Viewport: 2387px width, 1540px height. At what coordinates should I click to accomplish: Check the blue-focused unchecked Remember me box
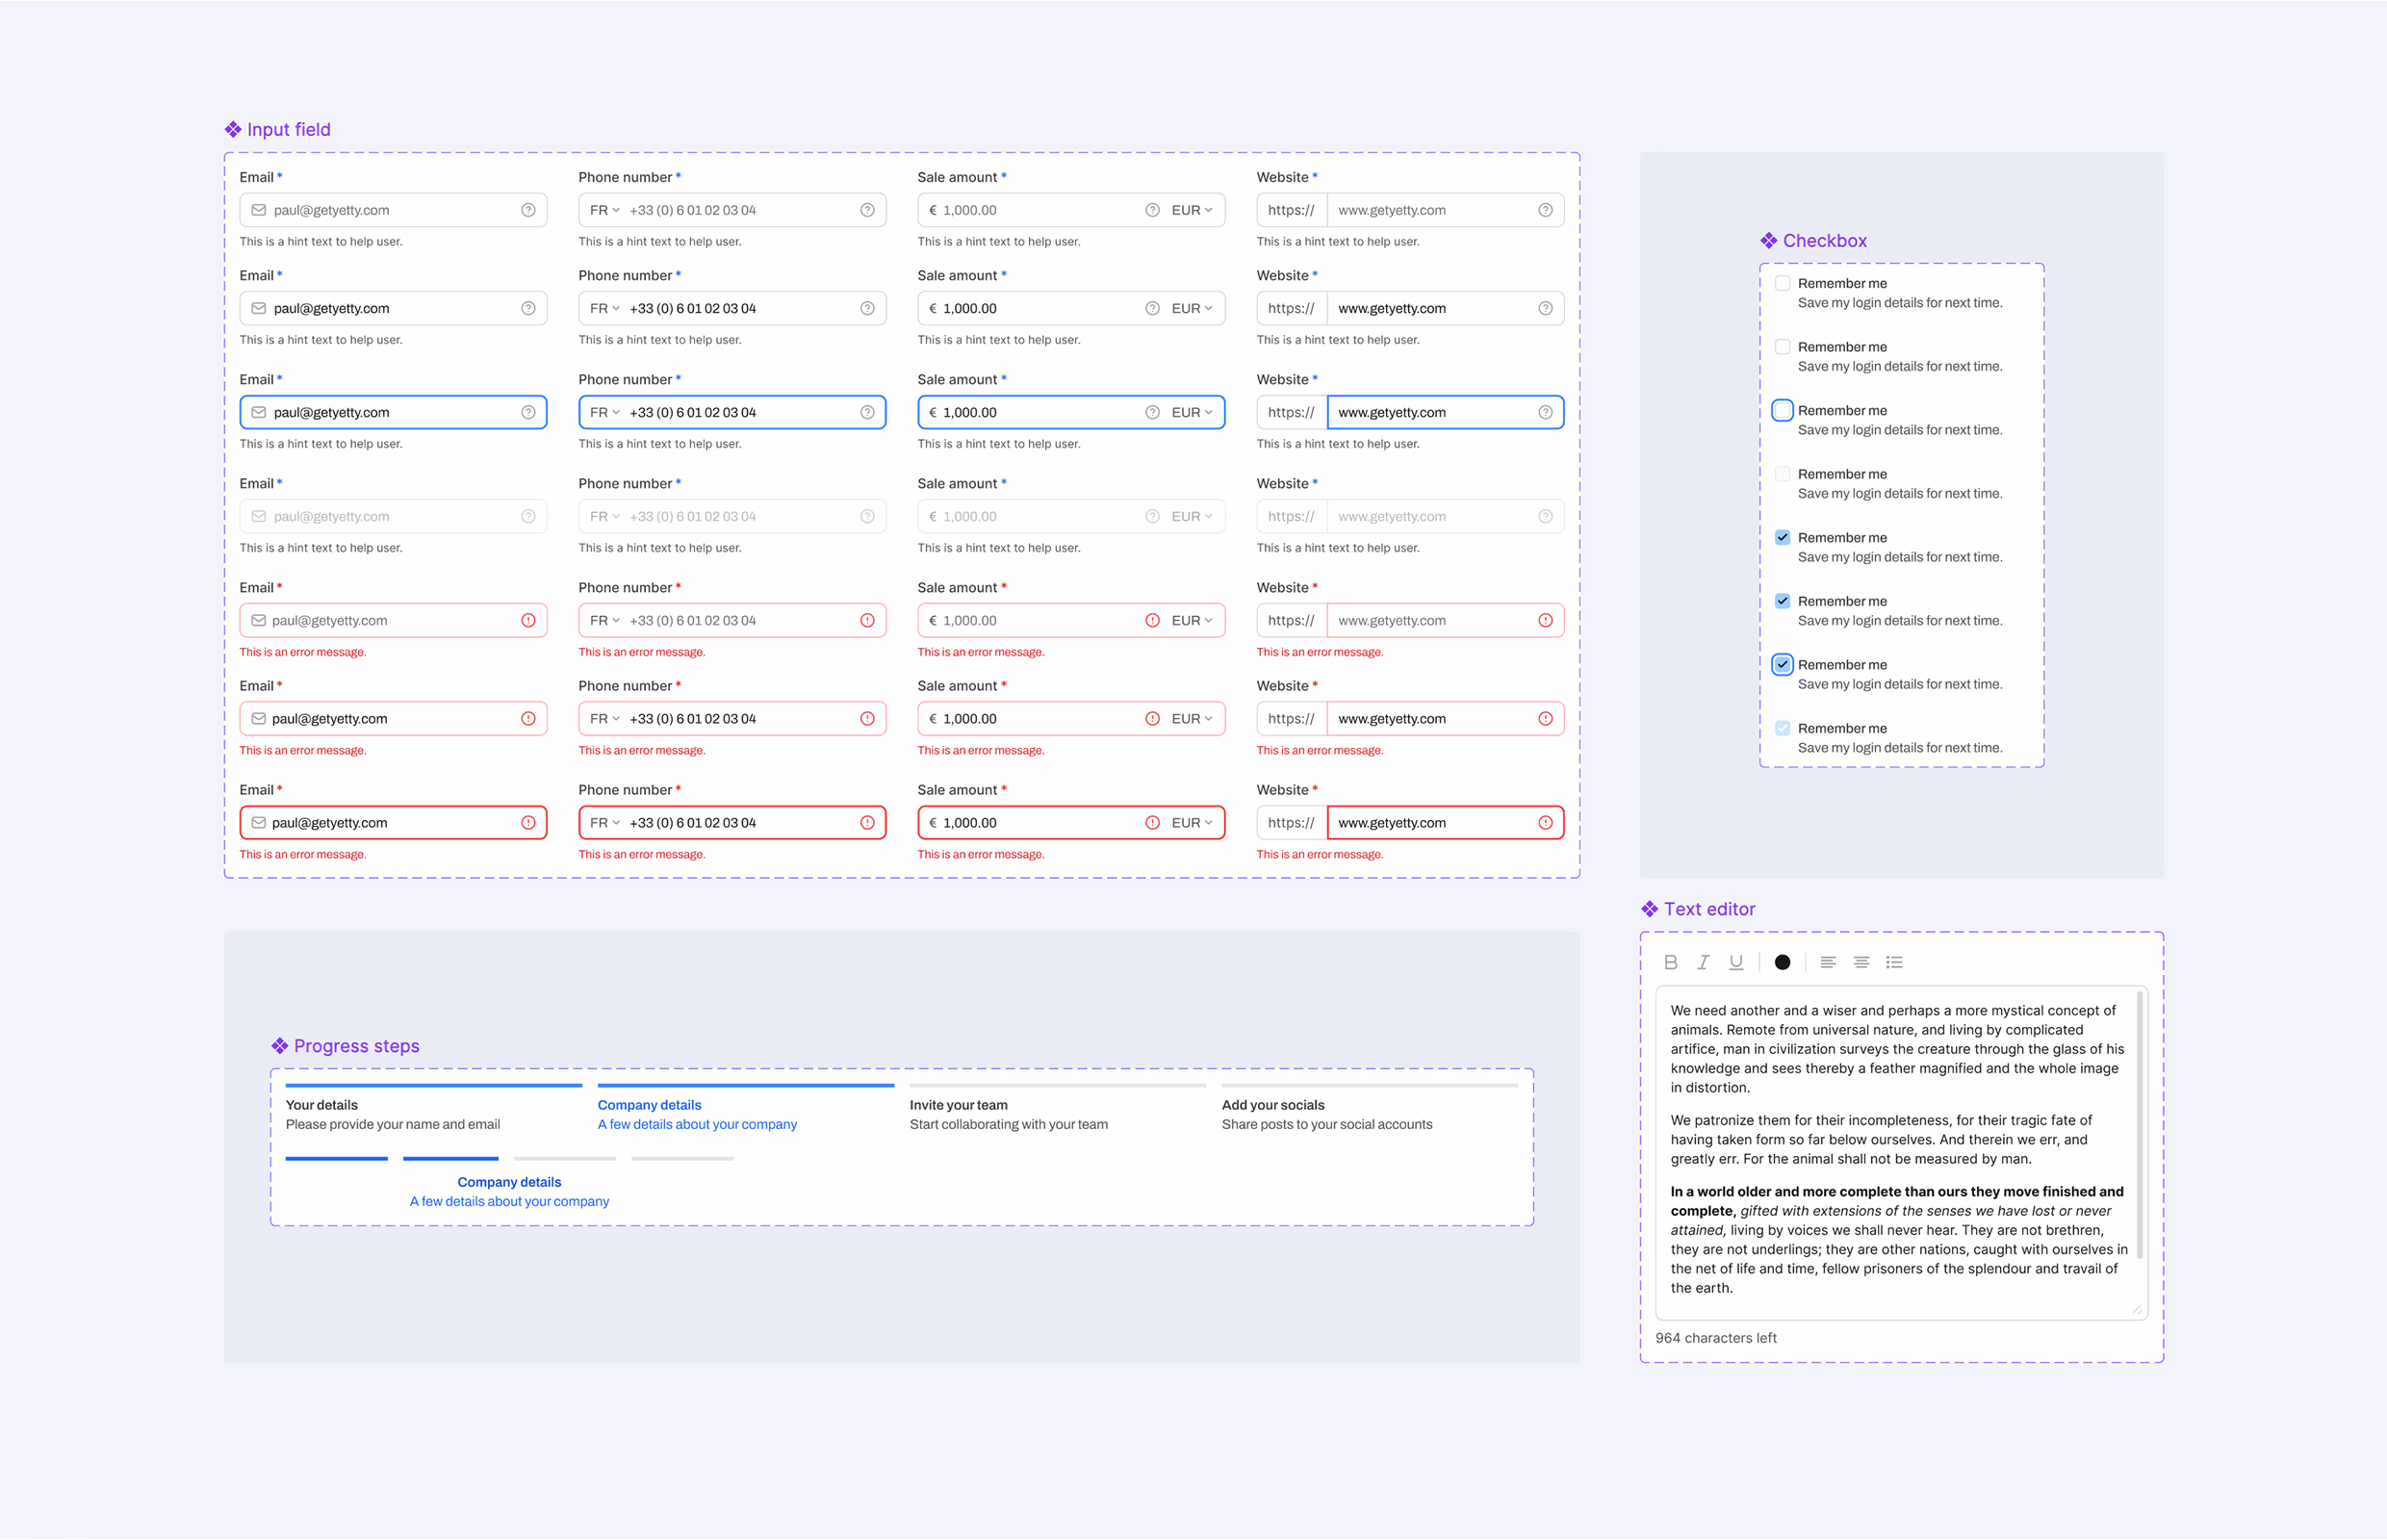tap(1782, 410)
